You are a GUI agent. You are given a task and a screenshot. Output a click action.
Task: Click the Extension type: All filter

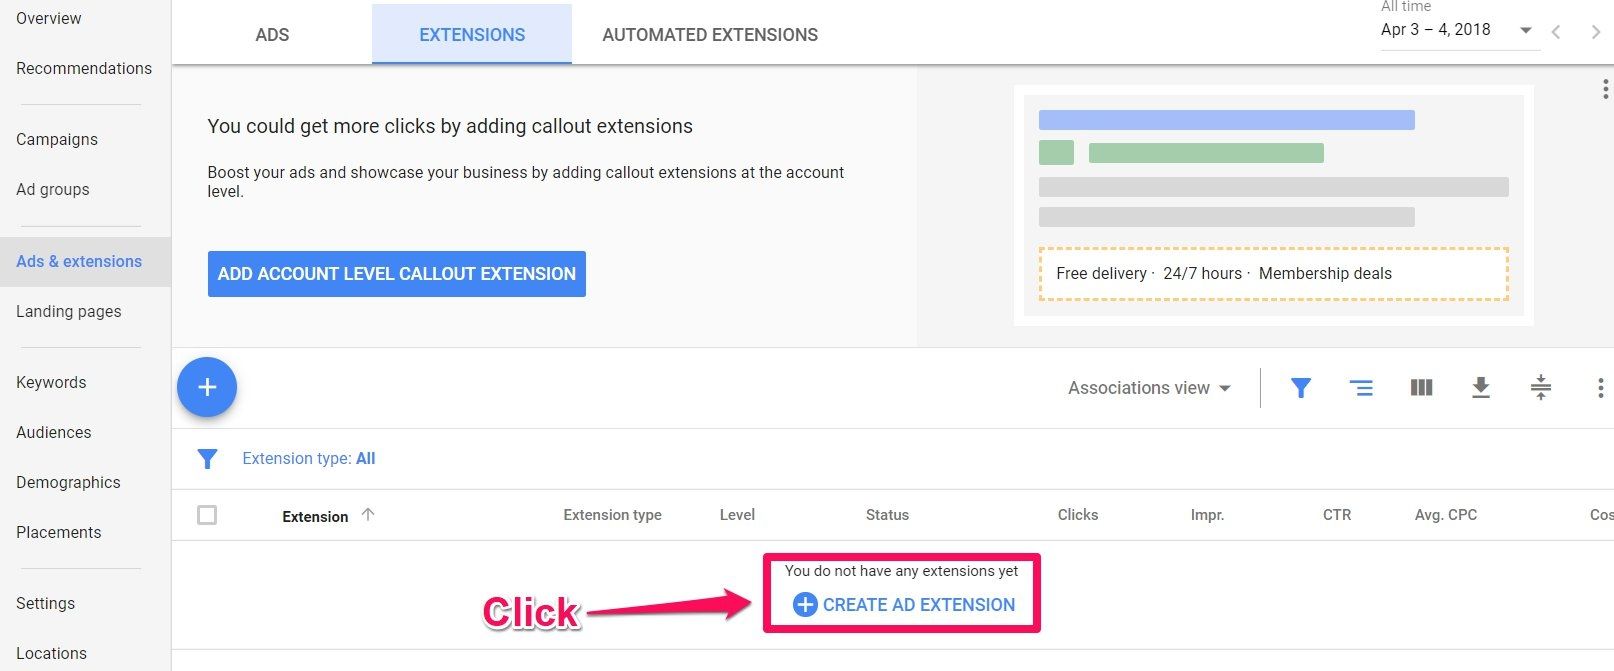pyautogui.click(x=309, y=459)
